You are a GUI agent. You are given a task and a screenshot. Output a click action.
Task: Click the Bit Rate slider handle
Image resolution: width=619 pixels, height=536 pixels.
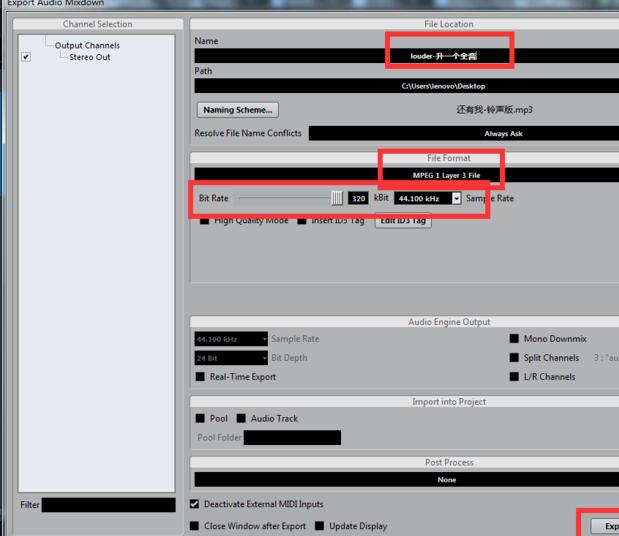click(337, 198)
